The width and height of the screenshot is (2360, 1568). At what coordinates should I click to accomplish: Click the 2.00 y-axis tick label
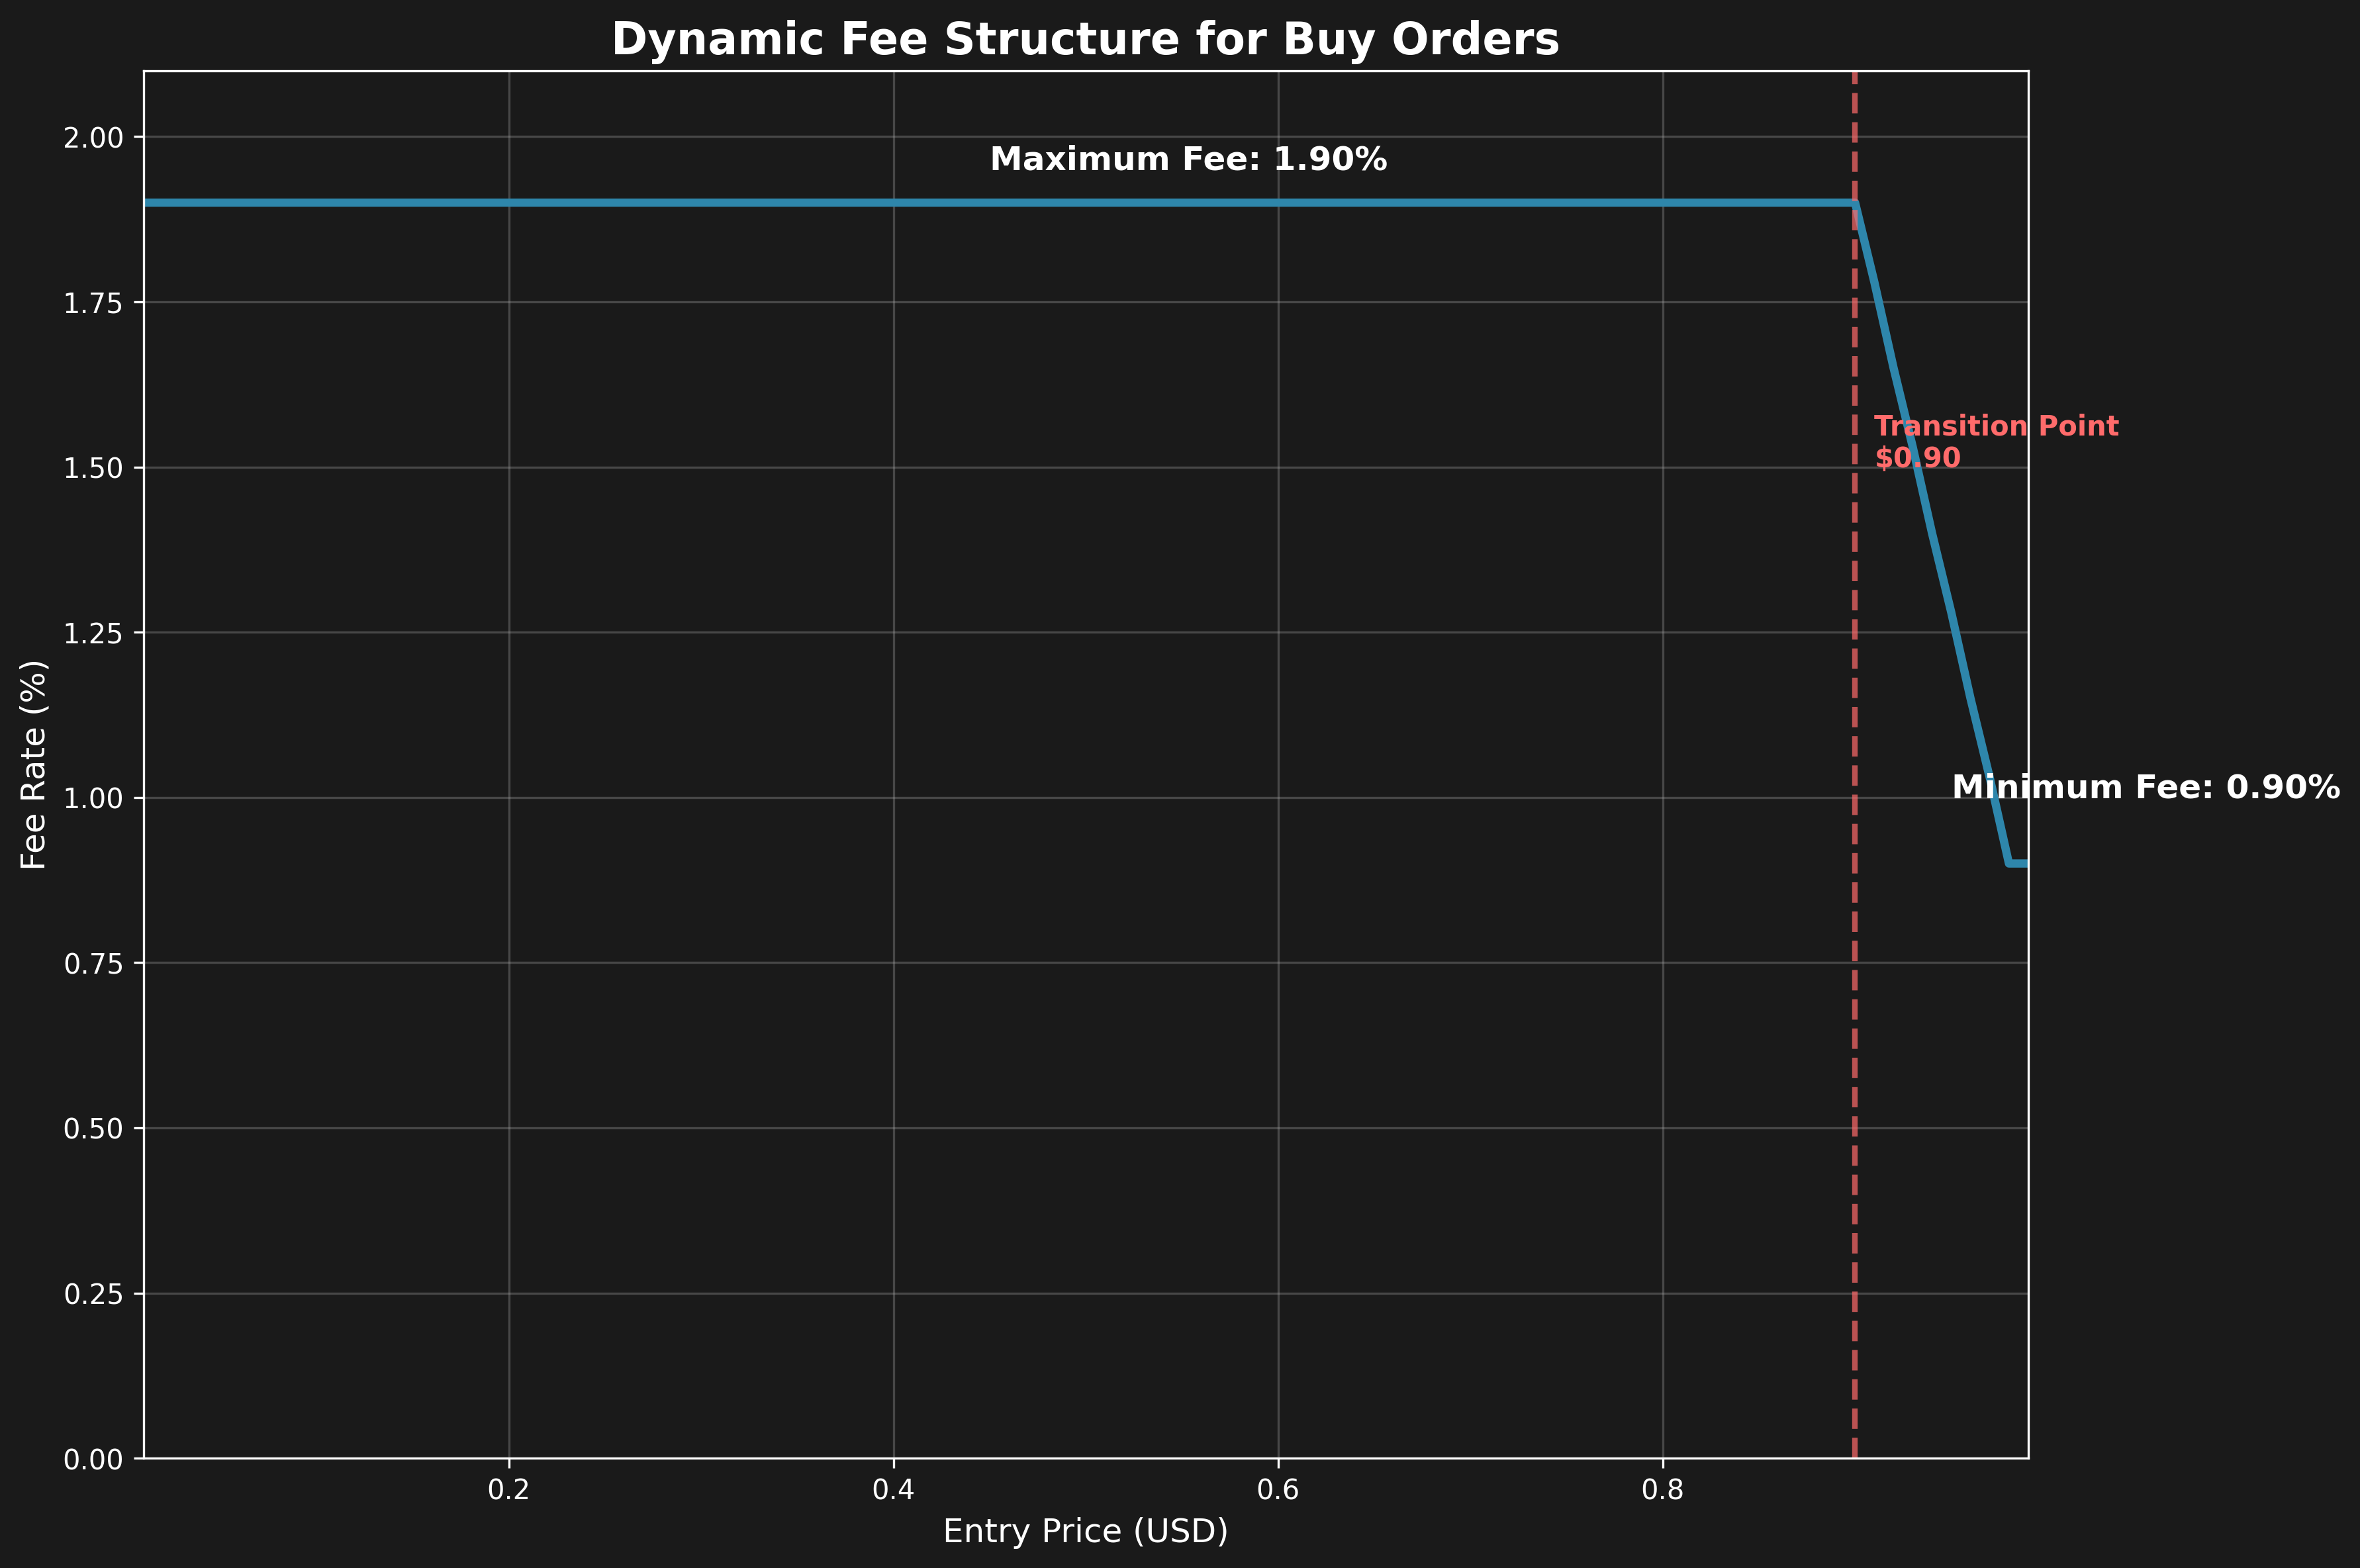(93, 137)
